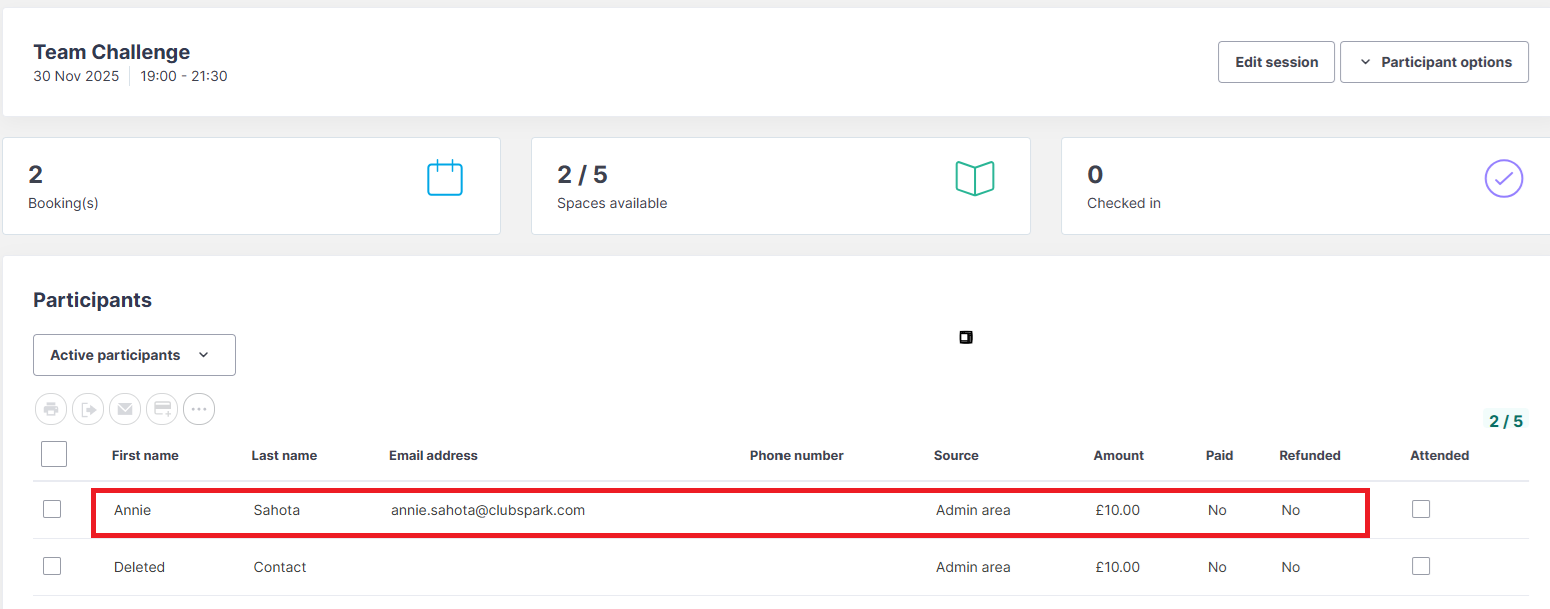
Task: Click the First name column header
Action: [145, 456]
